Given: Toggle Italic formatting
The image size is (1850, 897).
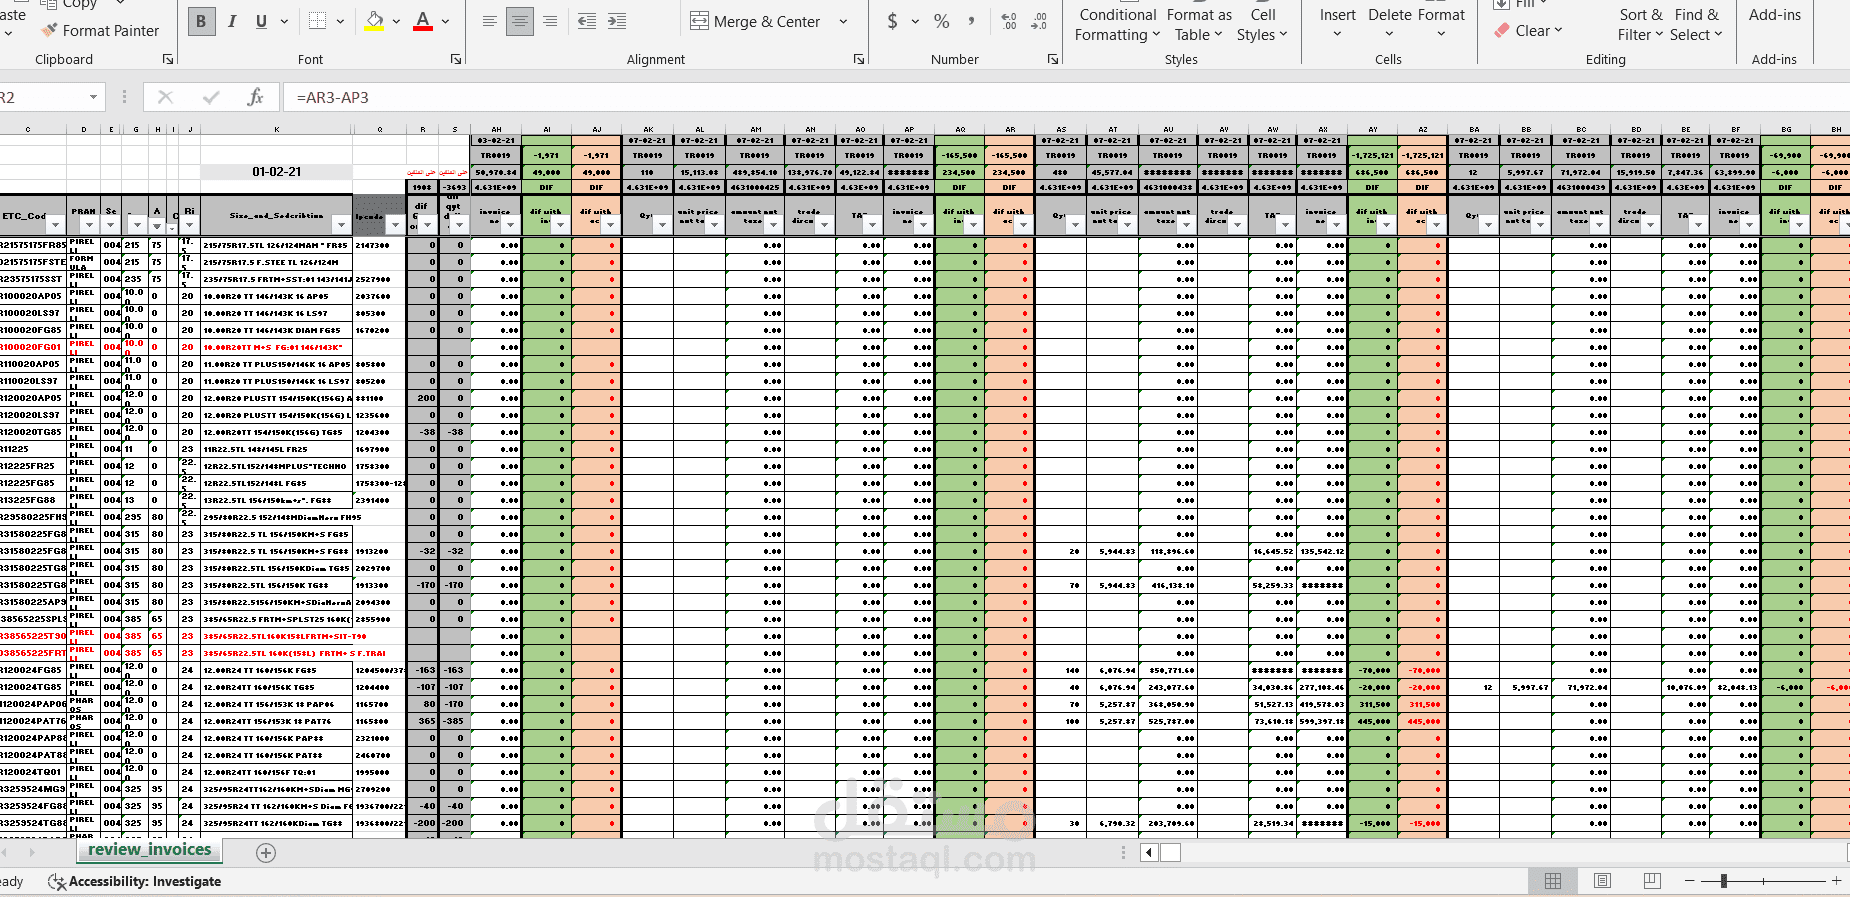Looking at the screenshot, I should [232, 21].
